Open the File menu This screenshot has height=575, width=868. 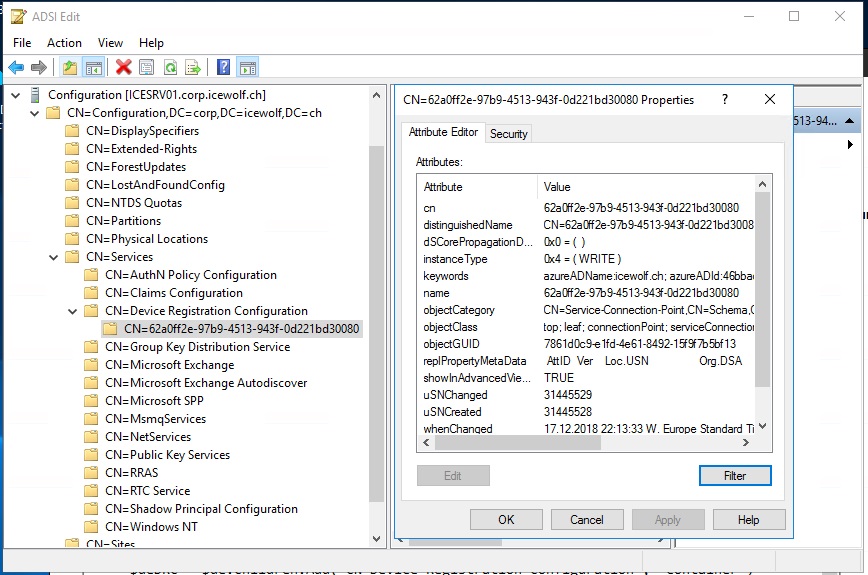22,43
